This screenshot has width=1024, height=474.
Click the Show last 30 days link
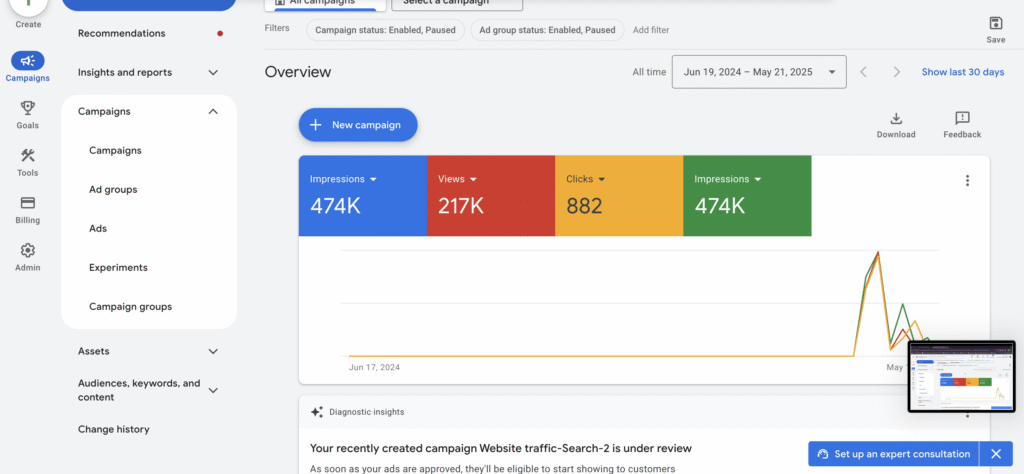pyautogui.click(x=963, y=72)
